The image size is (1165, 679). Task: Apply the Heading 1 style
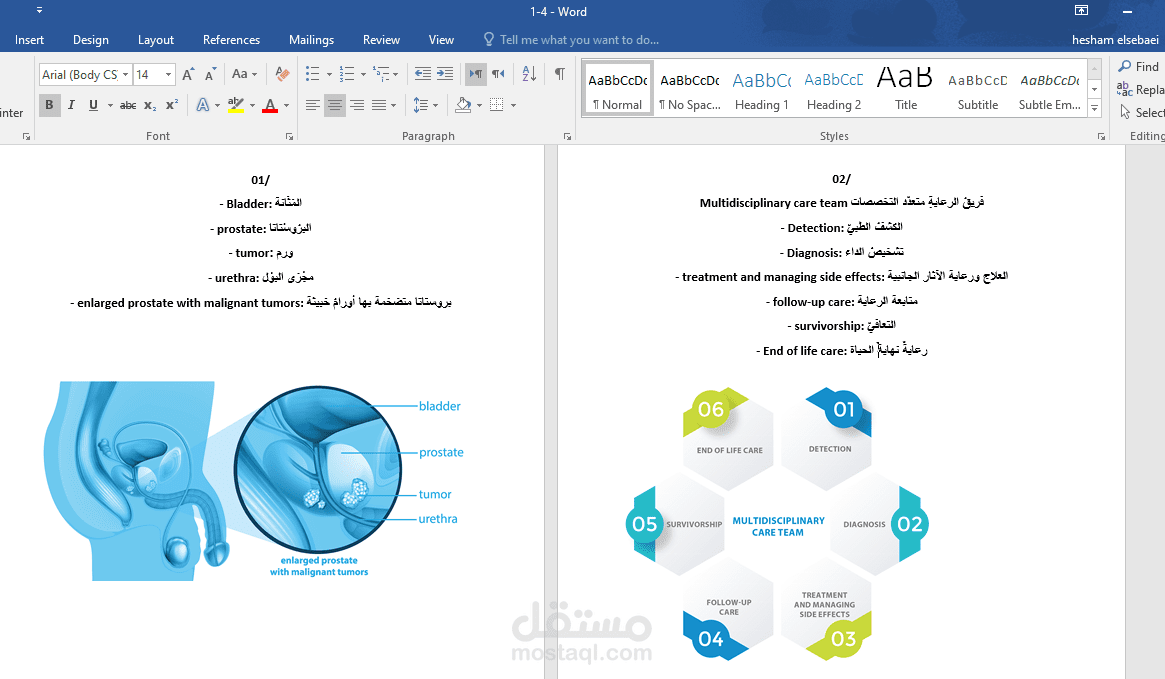(762, 89)
